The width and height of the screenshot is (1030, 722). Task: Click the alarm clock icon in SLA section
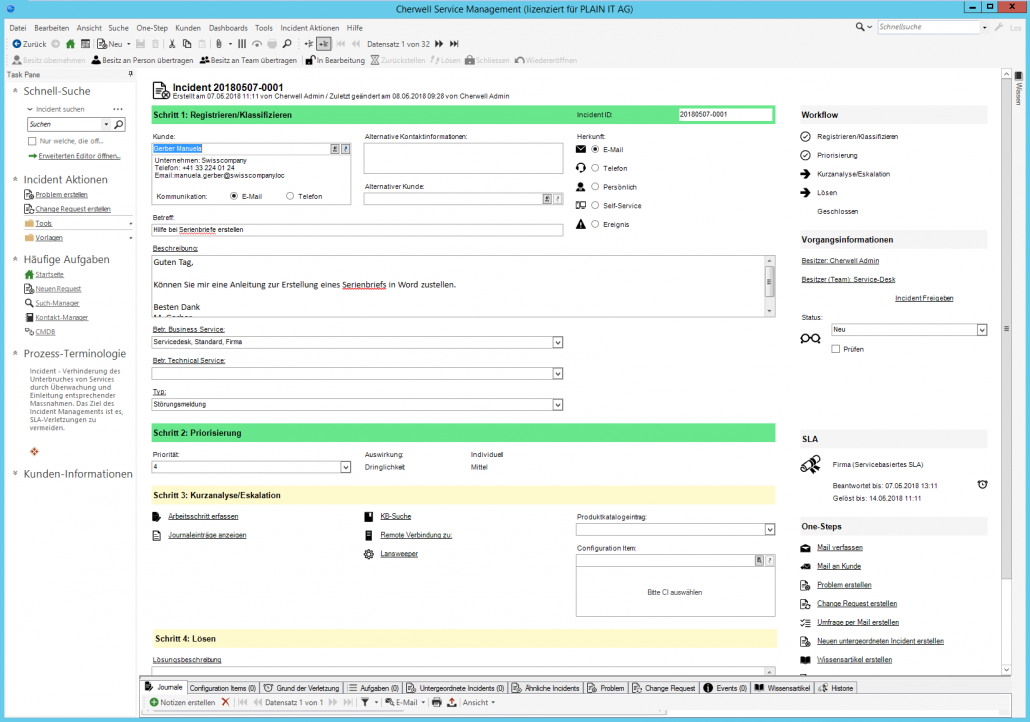(x=982, y=485)
